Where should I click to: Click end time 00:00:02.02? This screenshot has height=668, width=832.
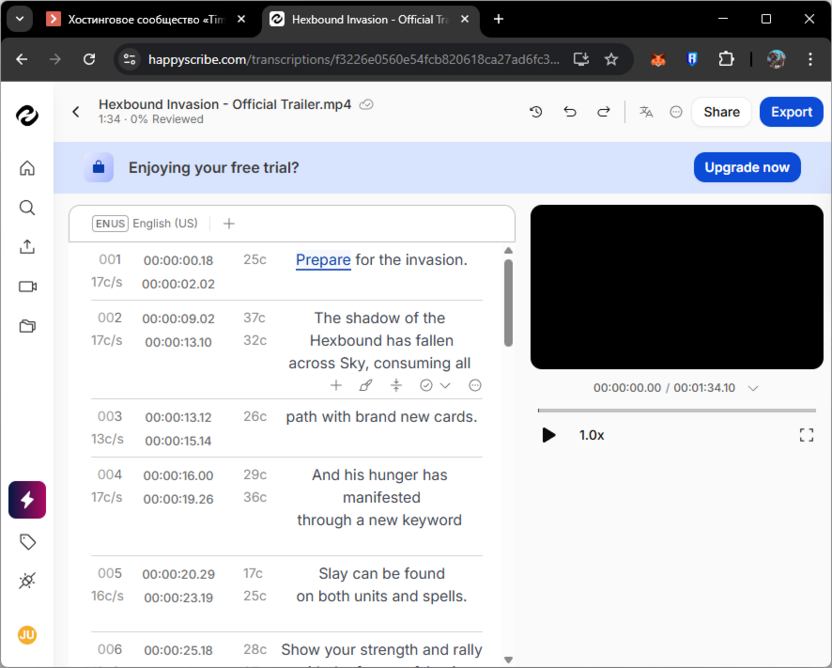pos(178,284)
